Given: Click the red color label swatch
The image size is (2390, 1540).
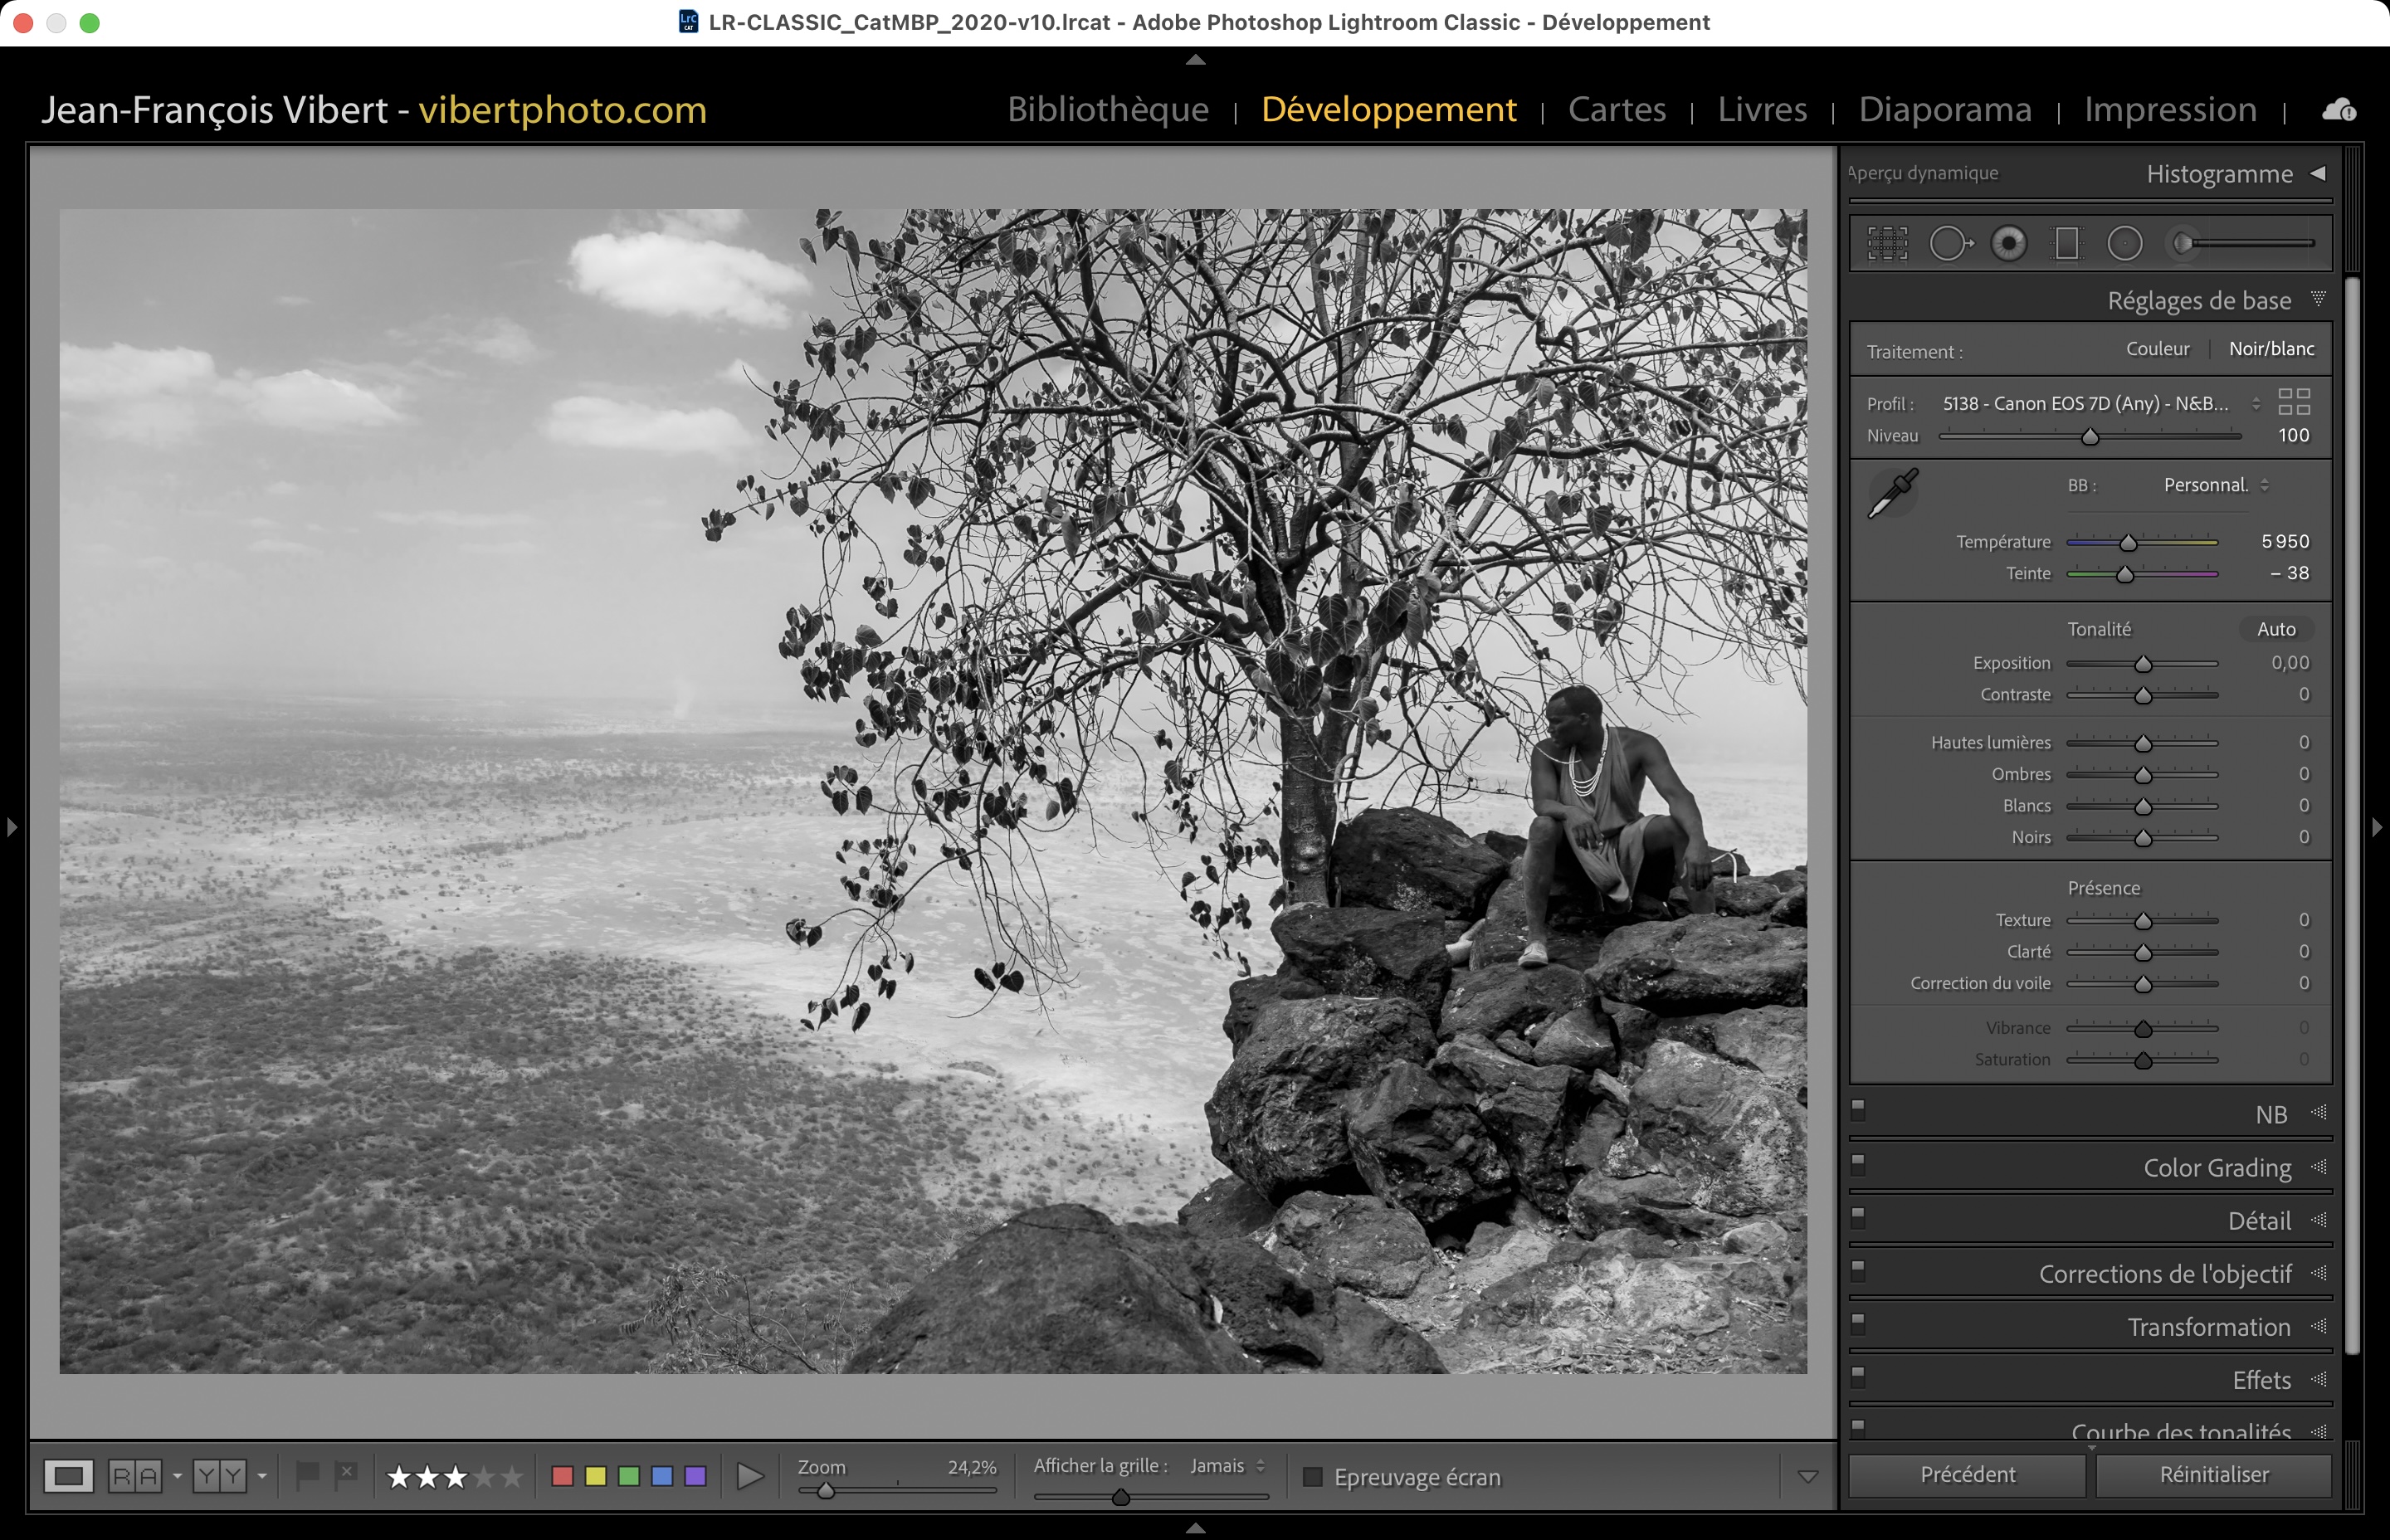Looking at the screenshot, I should [x=562, y=1476].
